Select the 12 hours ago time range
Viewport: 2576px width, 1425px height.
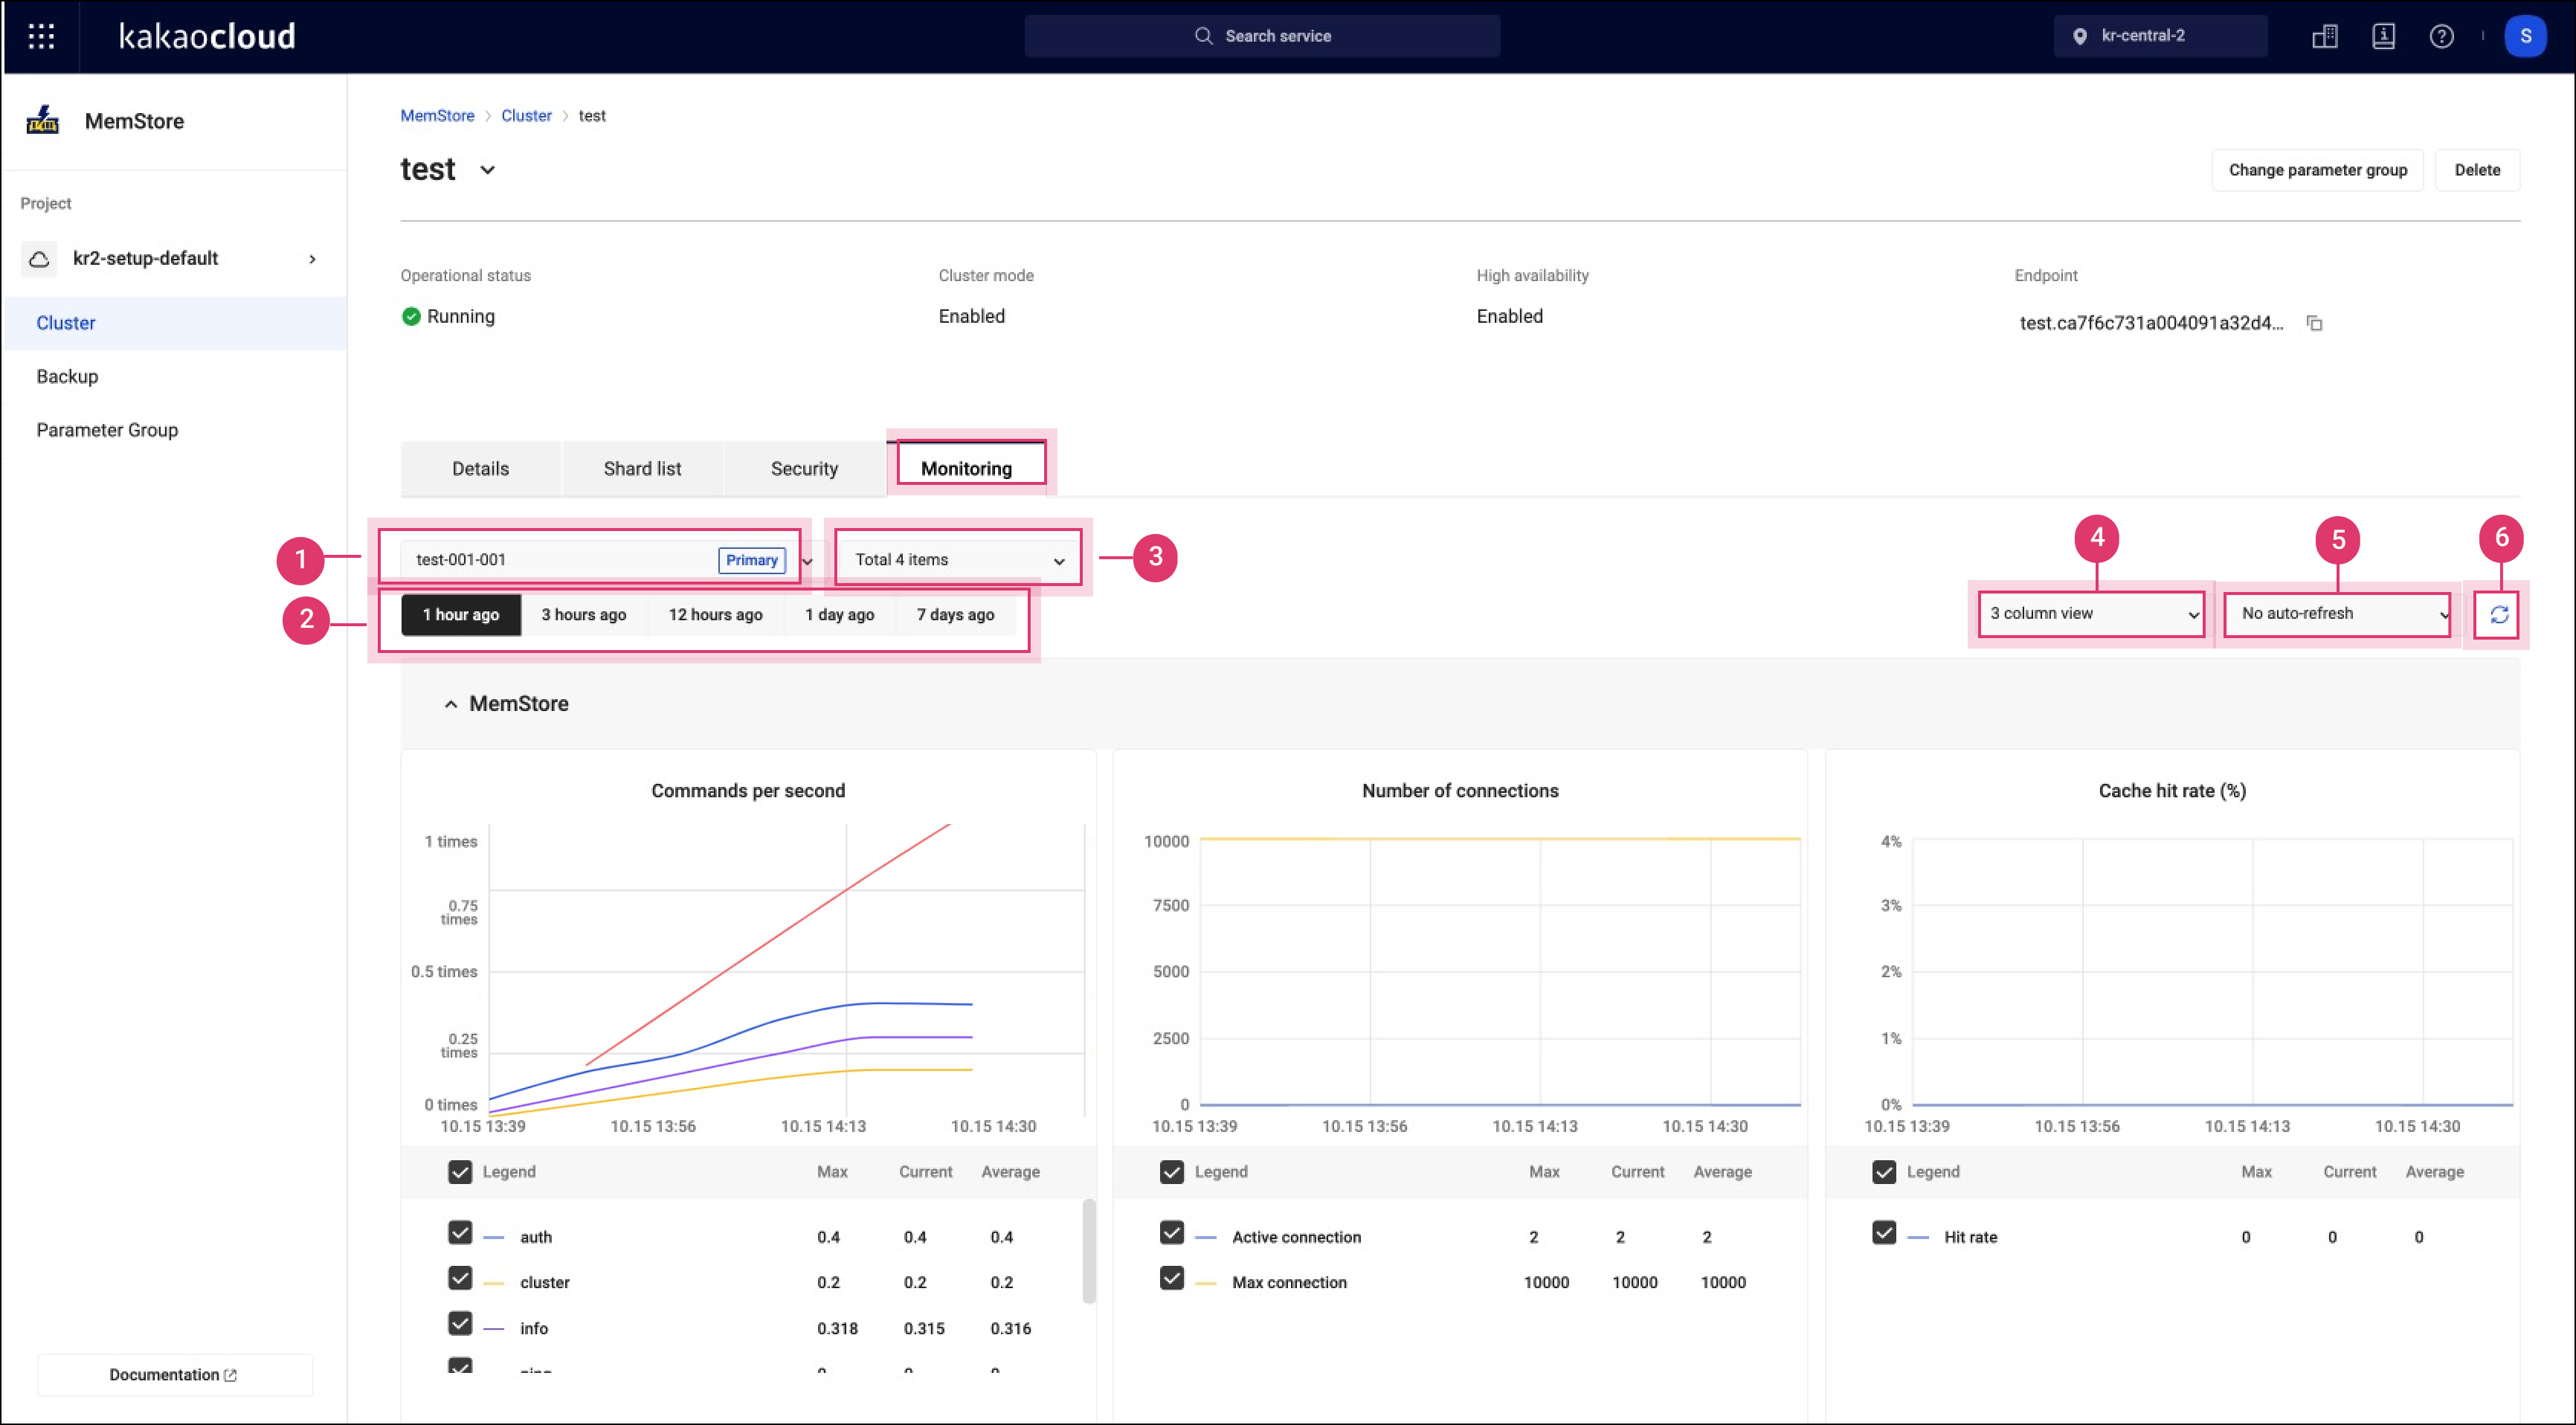[716, 615]
